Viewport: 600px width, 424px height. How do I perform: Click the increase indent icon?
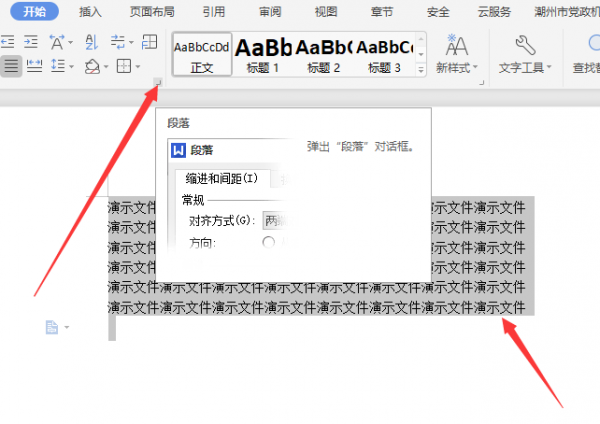pos(32,41)
